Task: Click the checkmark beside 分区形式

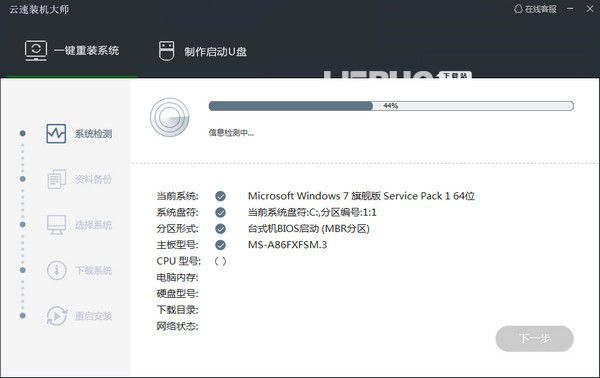Action: point(220,229)
